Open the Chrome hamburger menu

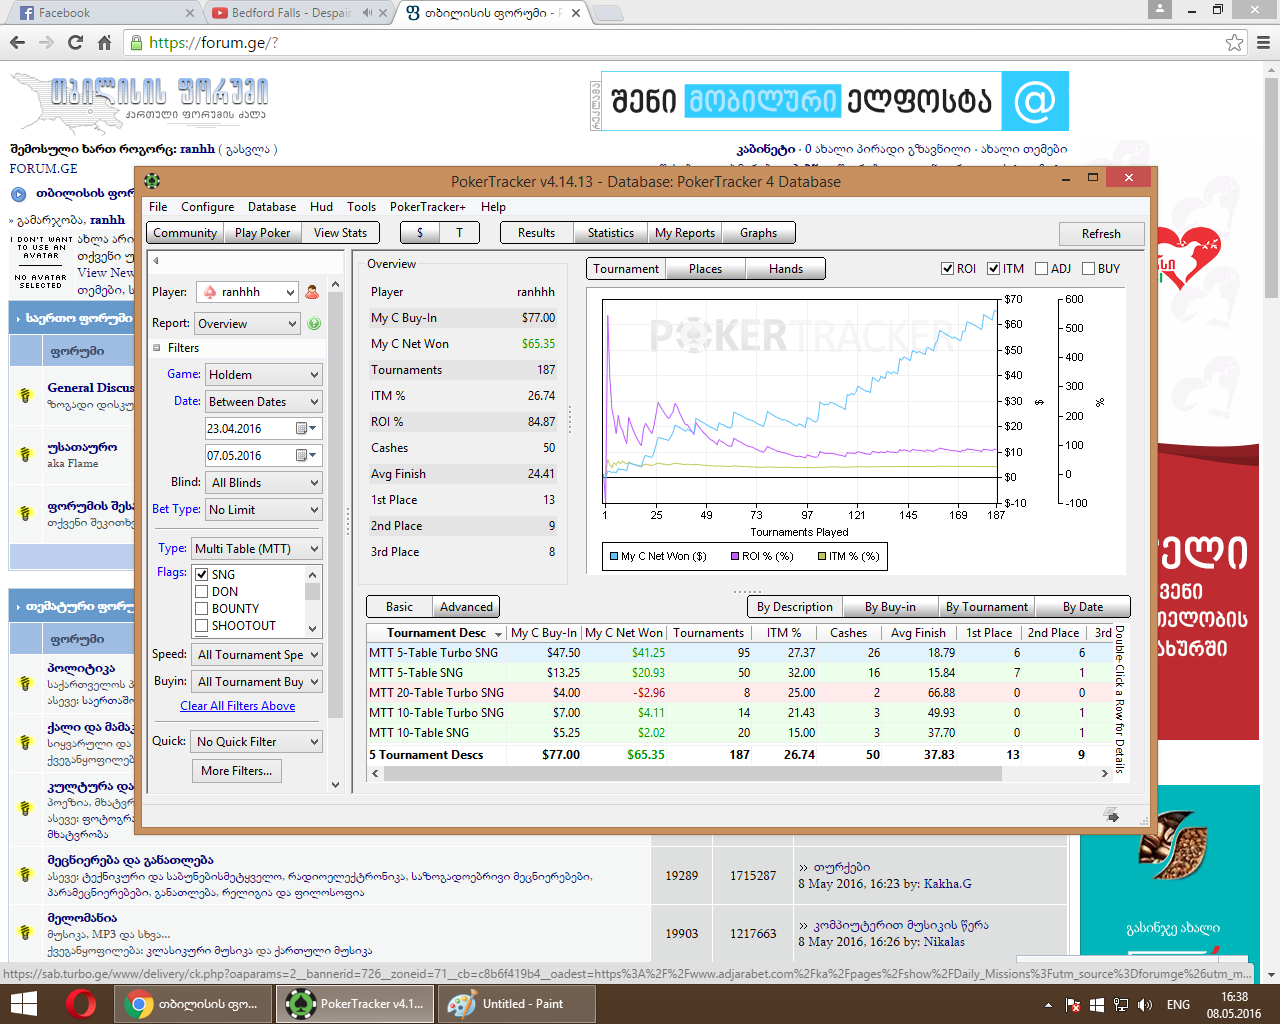[x=1263, y=42]
